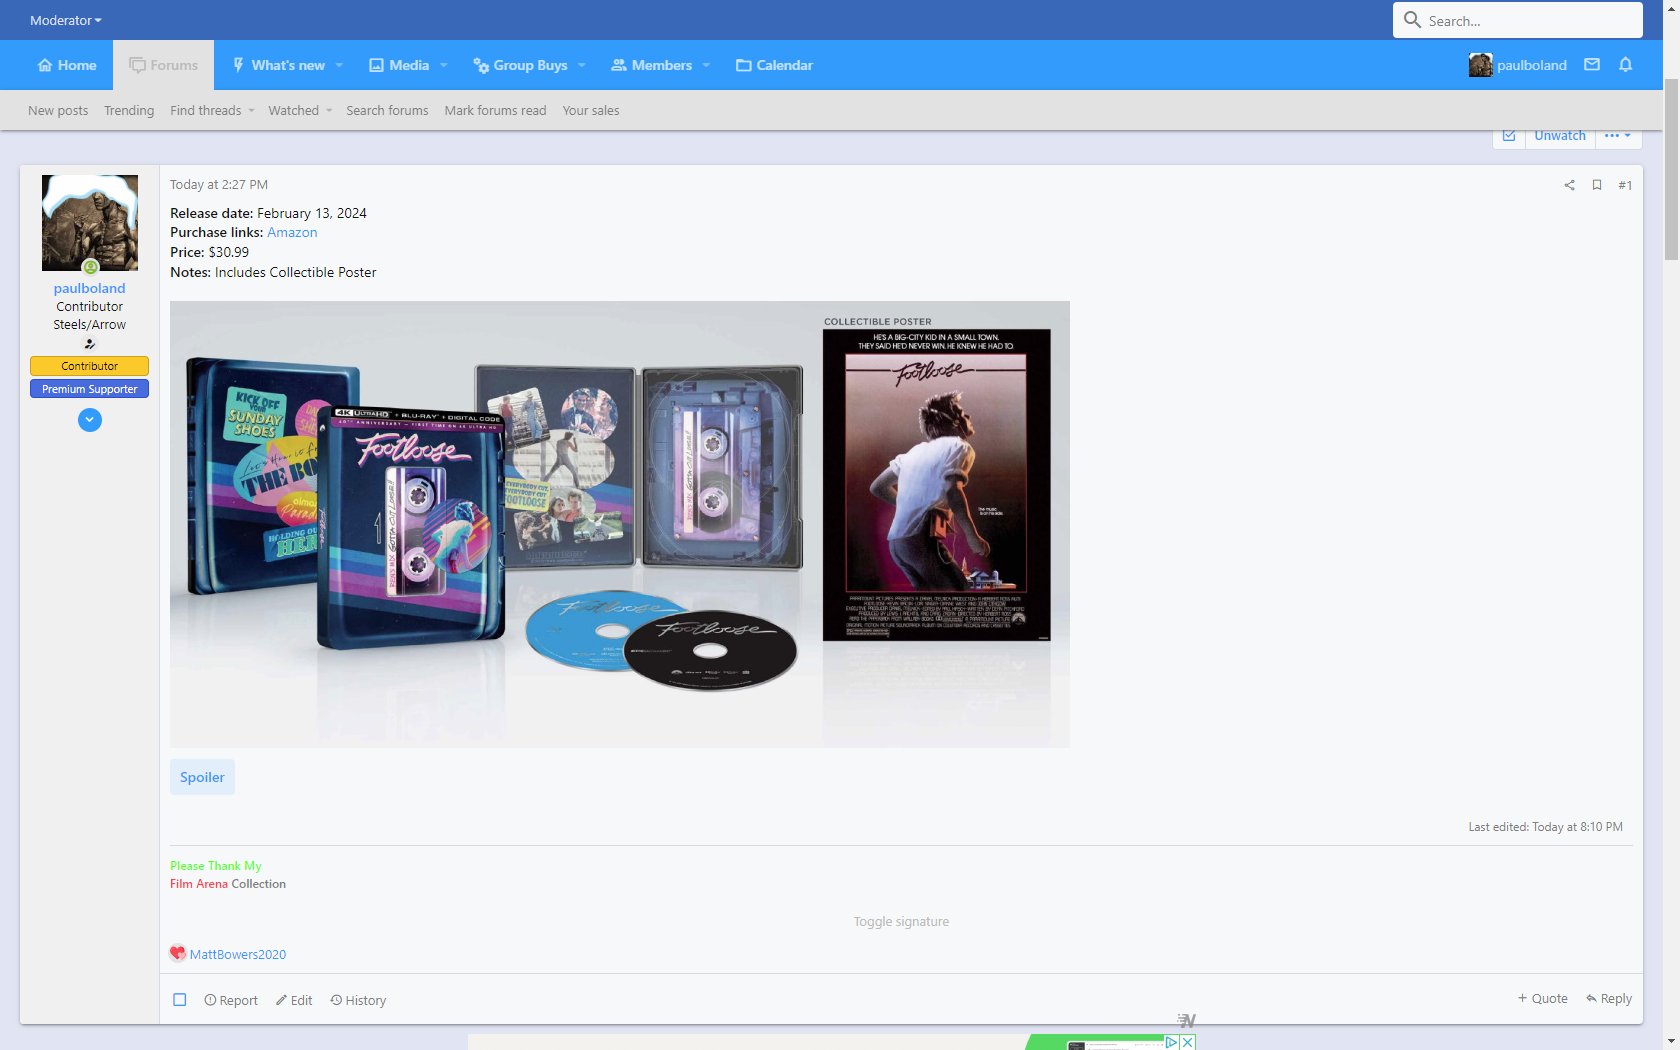Click Toggle signature

point(901,922)
